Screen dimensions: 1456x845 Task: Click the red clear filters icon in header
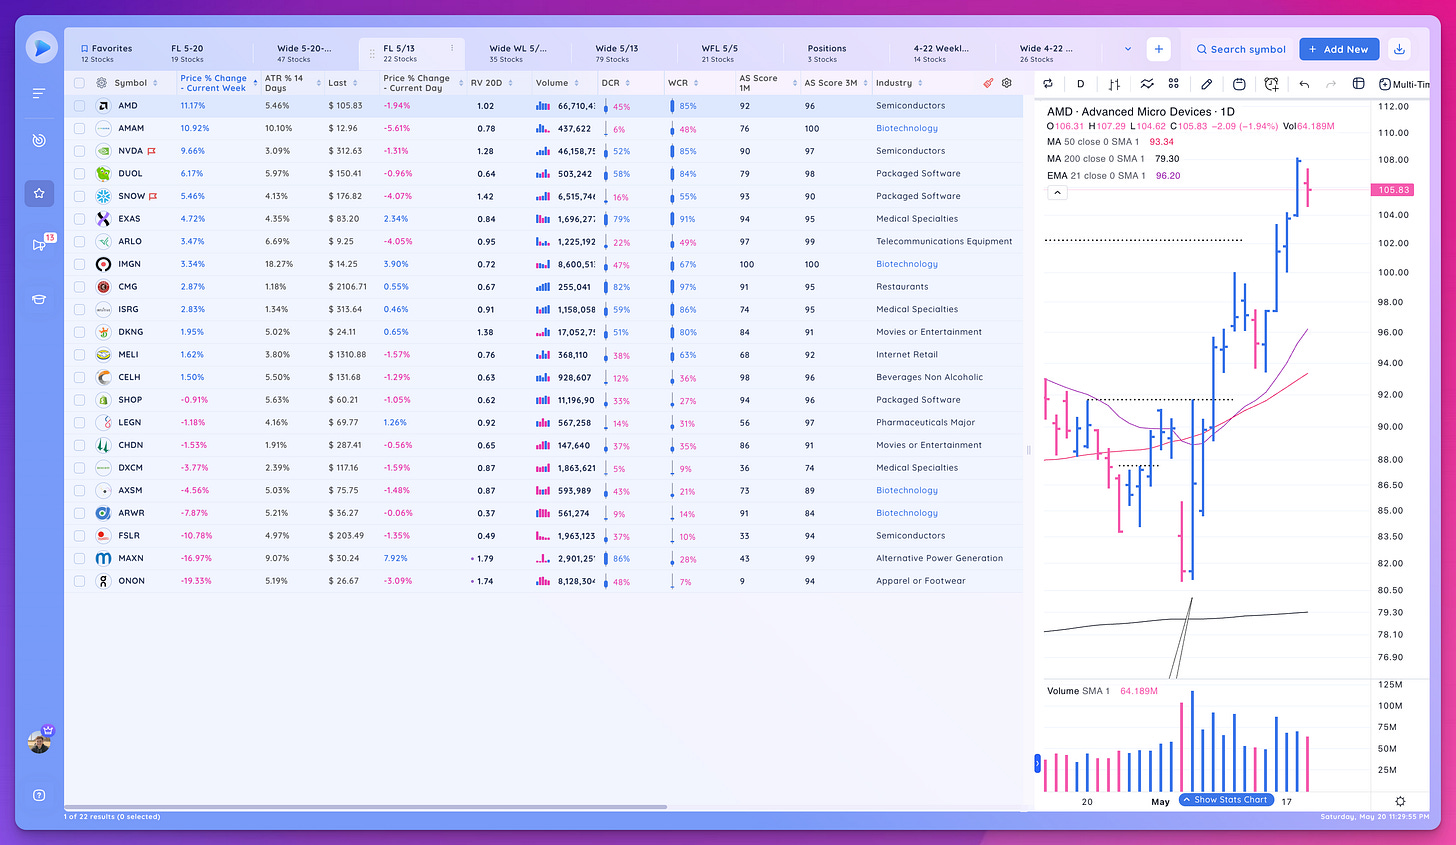pos(988,83)
